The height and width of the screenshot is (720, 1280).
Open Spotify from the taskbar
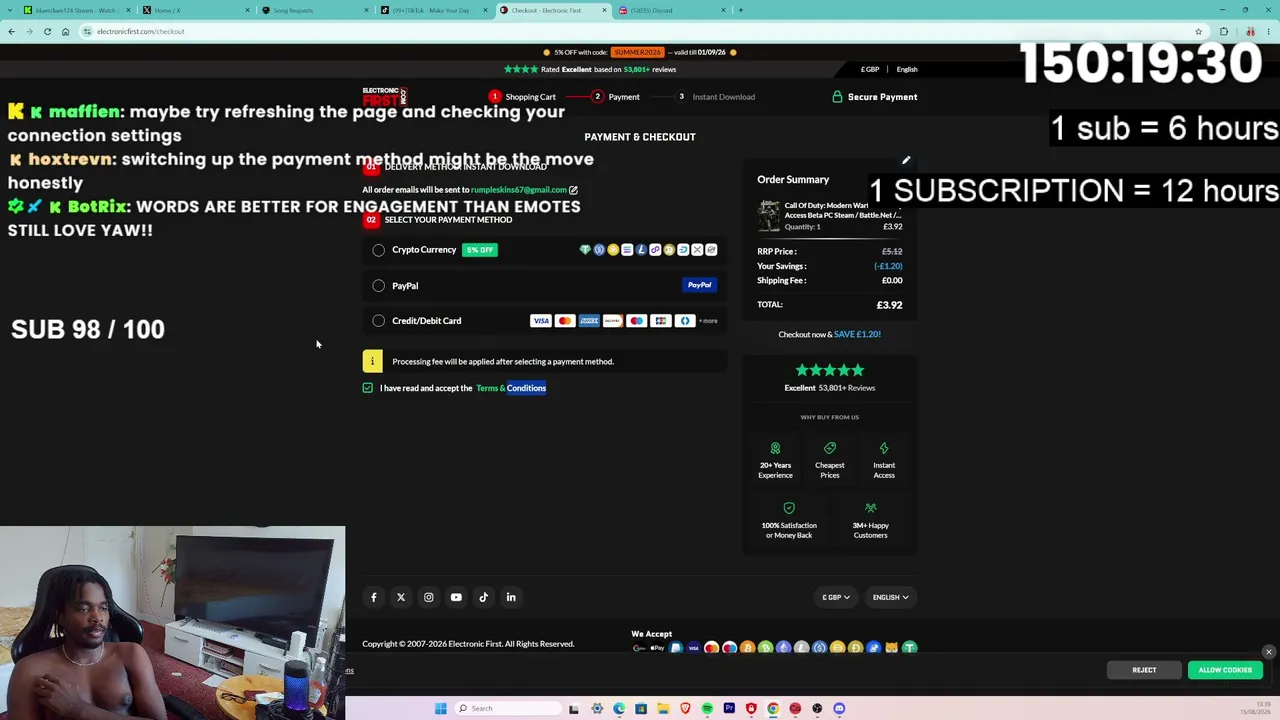(707, 709)
